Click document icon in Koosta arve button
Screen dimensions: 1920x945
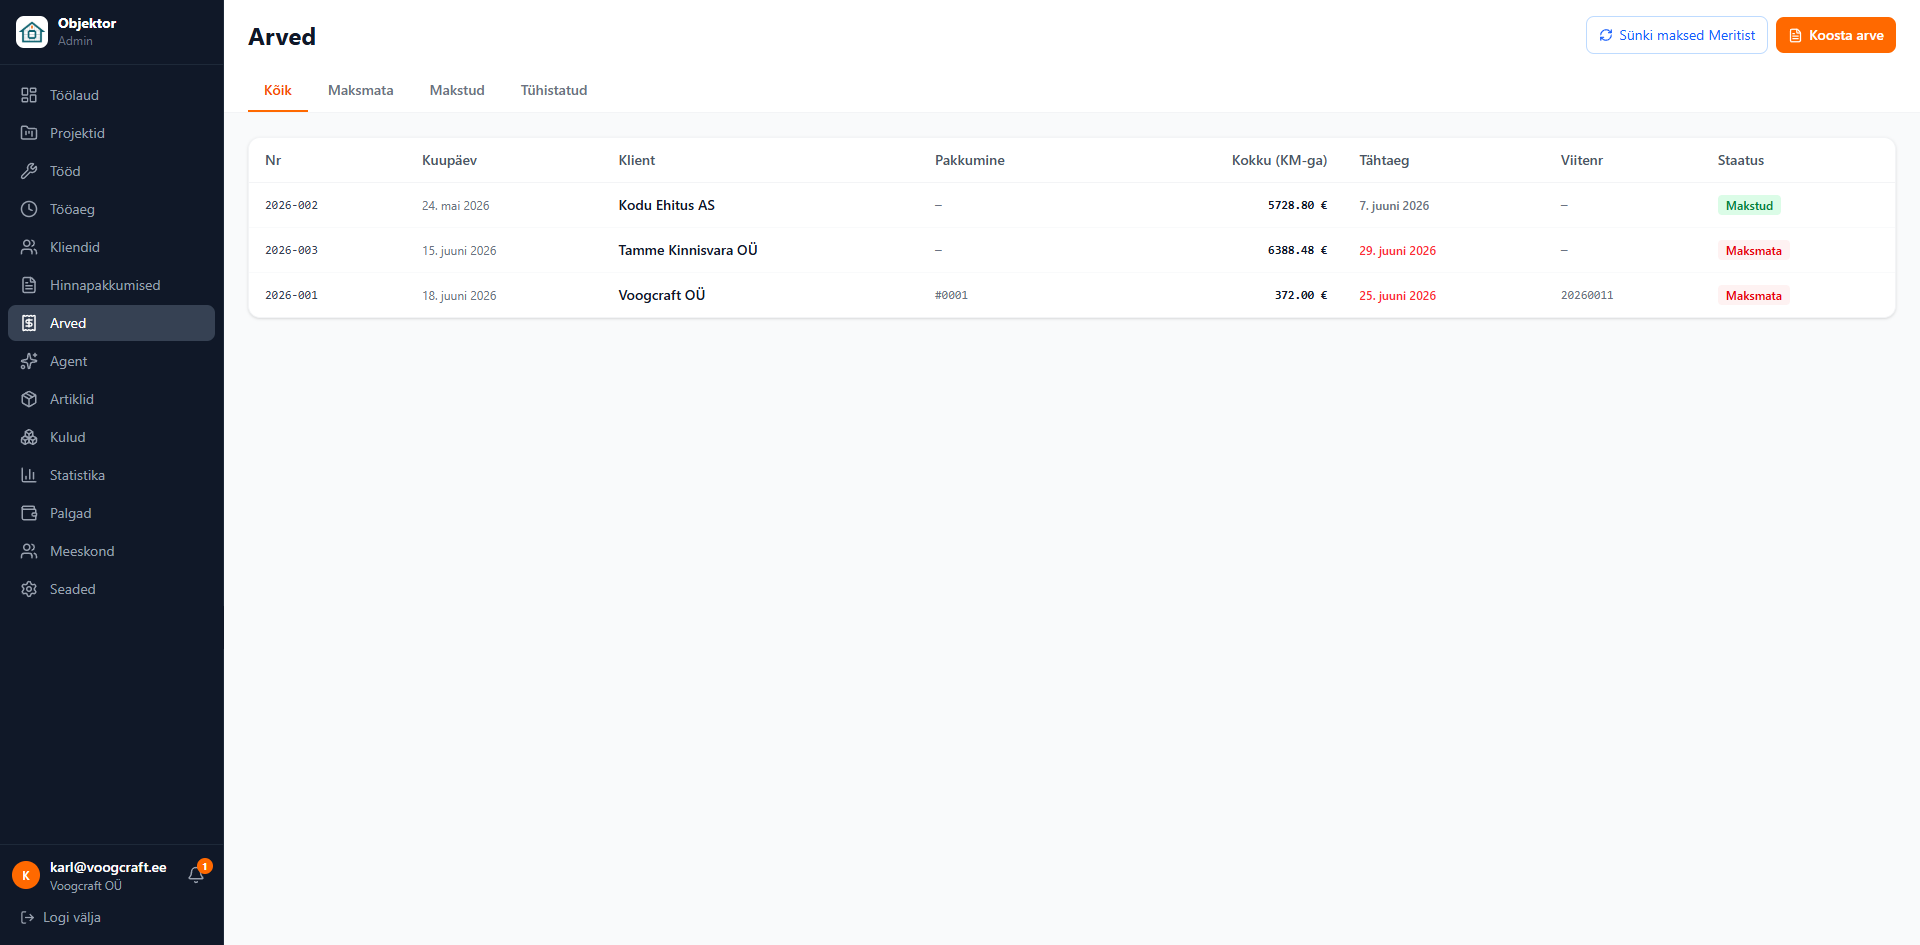click(1795, 35)
